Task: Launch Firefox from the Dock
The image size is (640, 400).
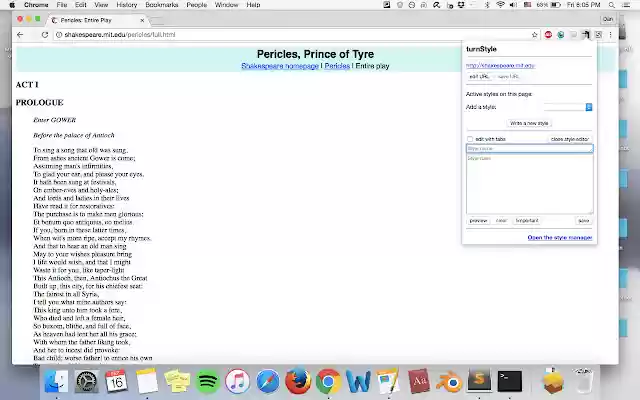Action: point(298,381)
